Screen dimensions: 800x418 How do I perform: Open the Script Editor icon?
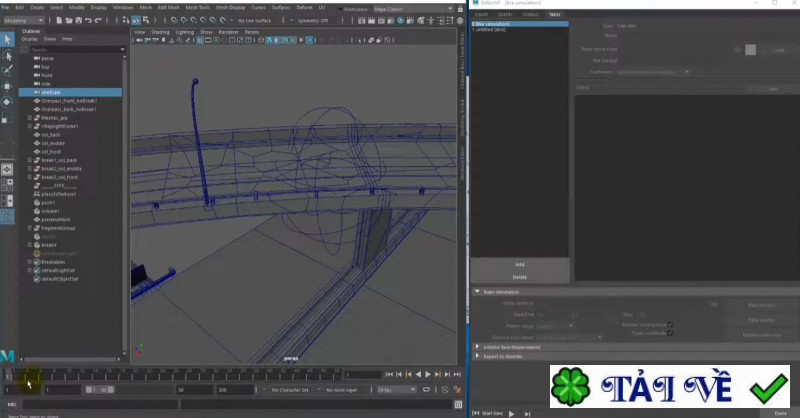click(460, 402)
